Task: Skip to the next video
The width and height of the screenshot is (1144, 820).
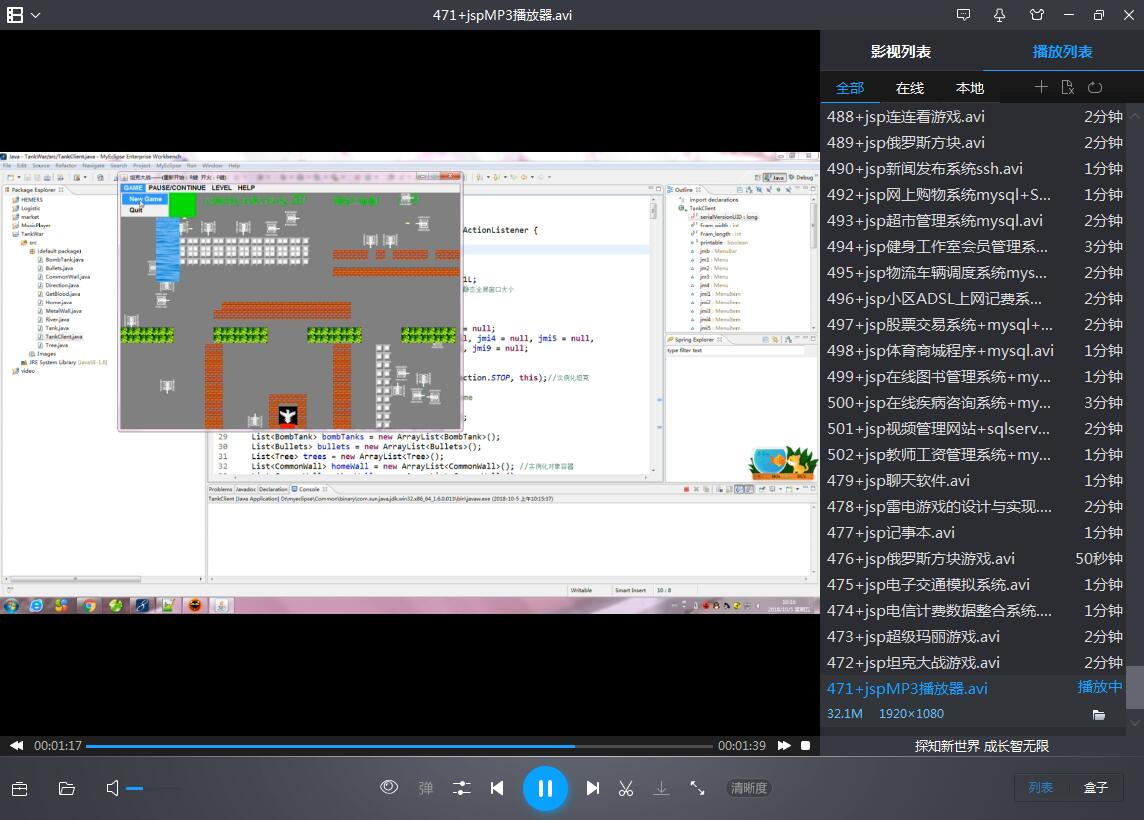Action: (592, 788)
